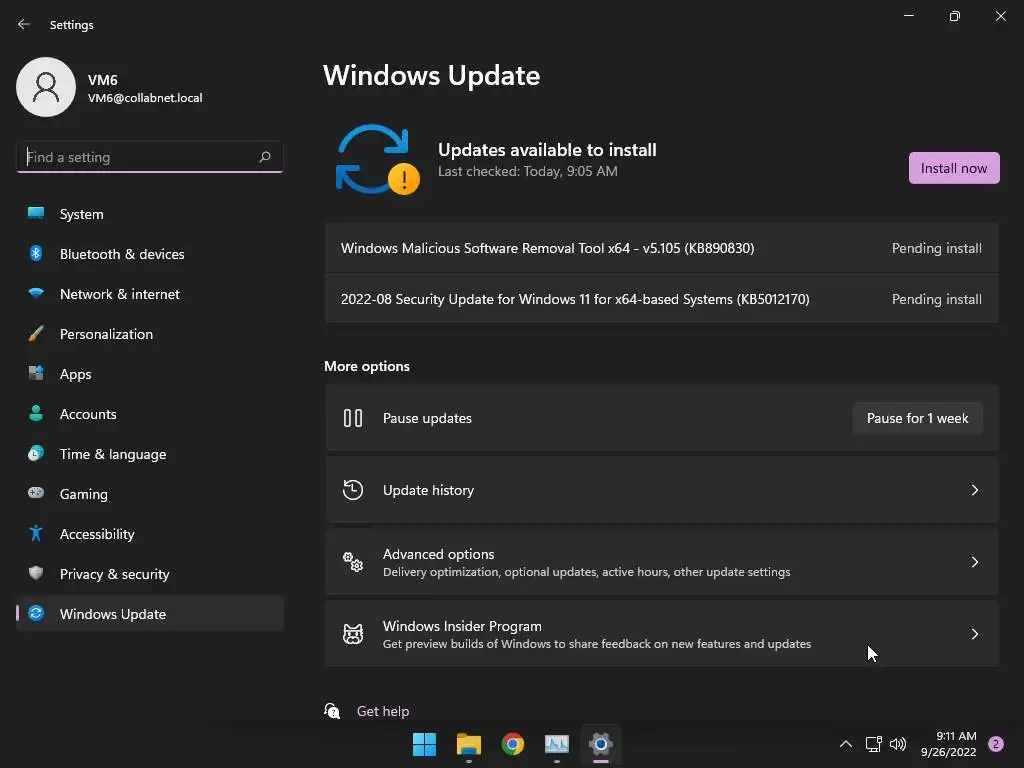Click the clock and date in taskbar
Image resolution: width=1024 pixels, height=768 pixels.
[948, 744]
